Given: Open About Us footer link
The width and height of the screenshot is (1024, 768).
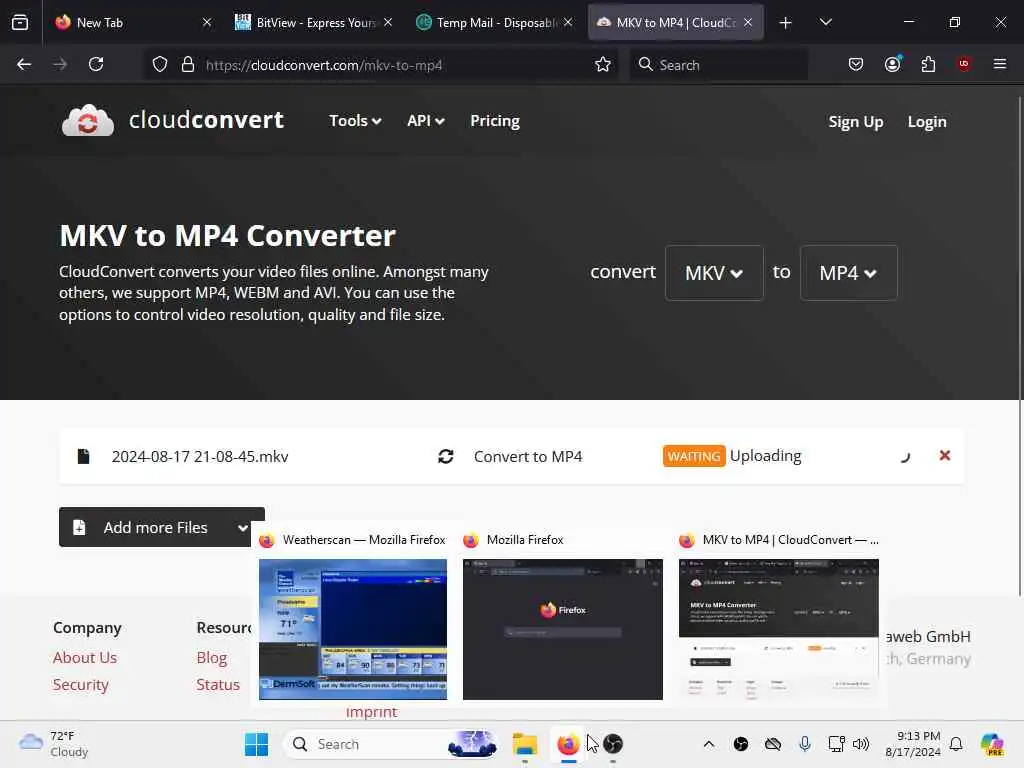Looking at the screenshot, I should point(85,658).
